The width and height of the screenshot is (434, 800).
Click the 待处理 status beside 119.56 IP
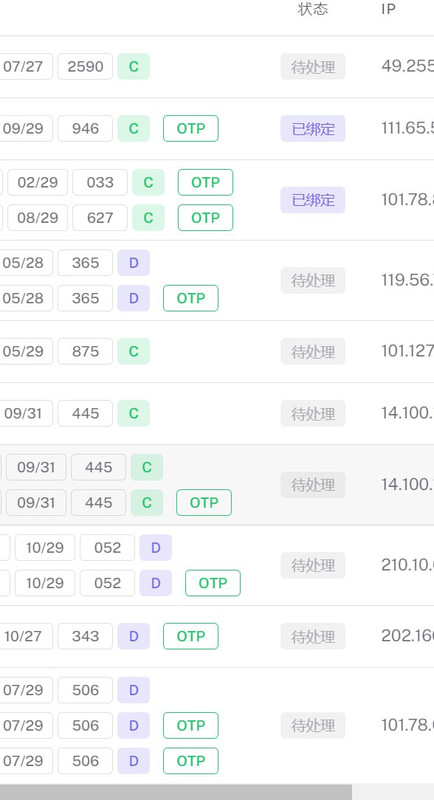313,280
